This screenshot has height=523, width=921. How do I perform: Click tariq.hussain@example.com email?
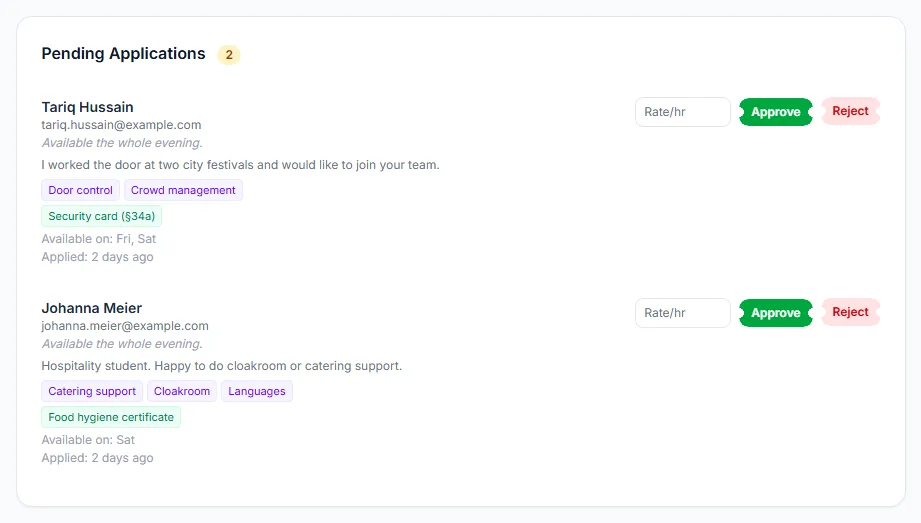[121, 125]
